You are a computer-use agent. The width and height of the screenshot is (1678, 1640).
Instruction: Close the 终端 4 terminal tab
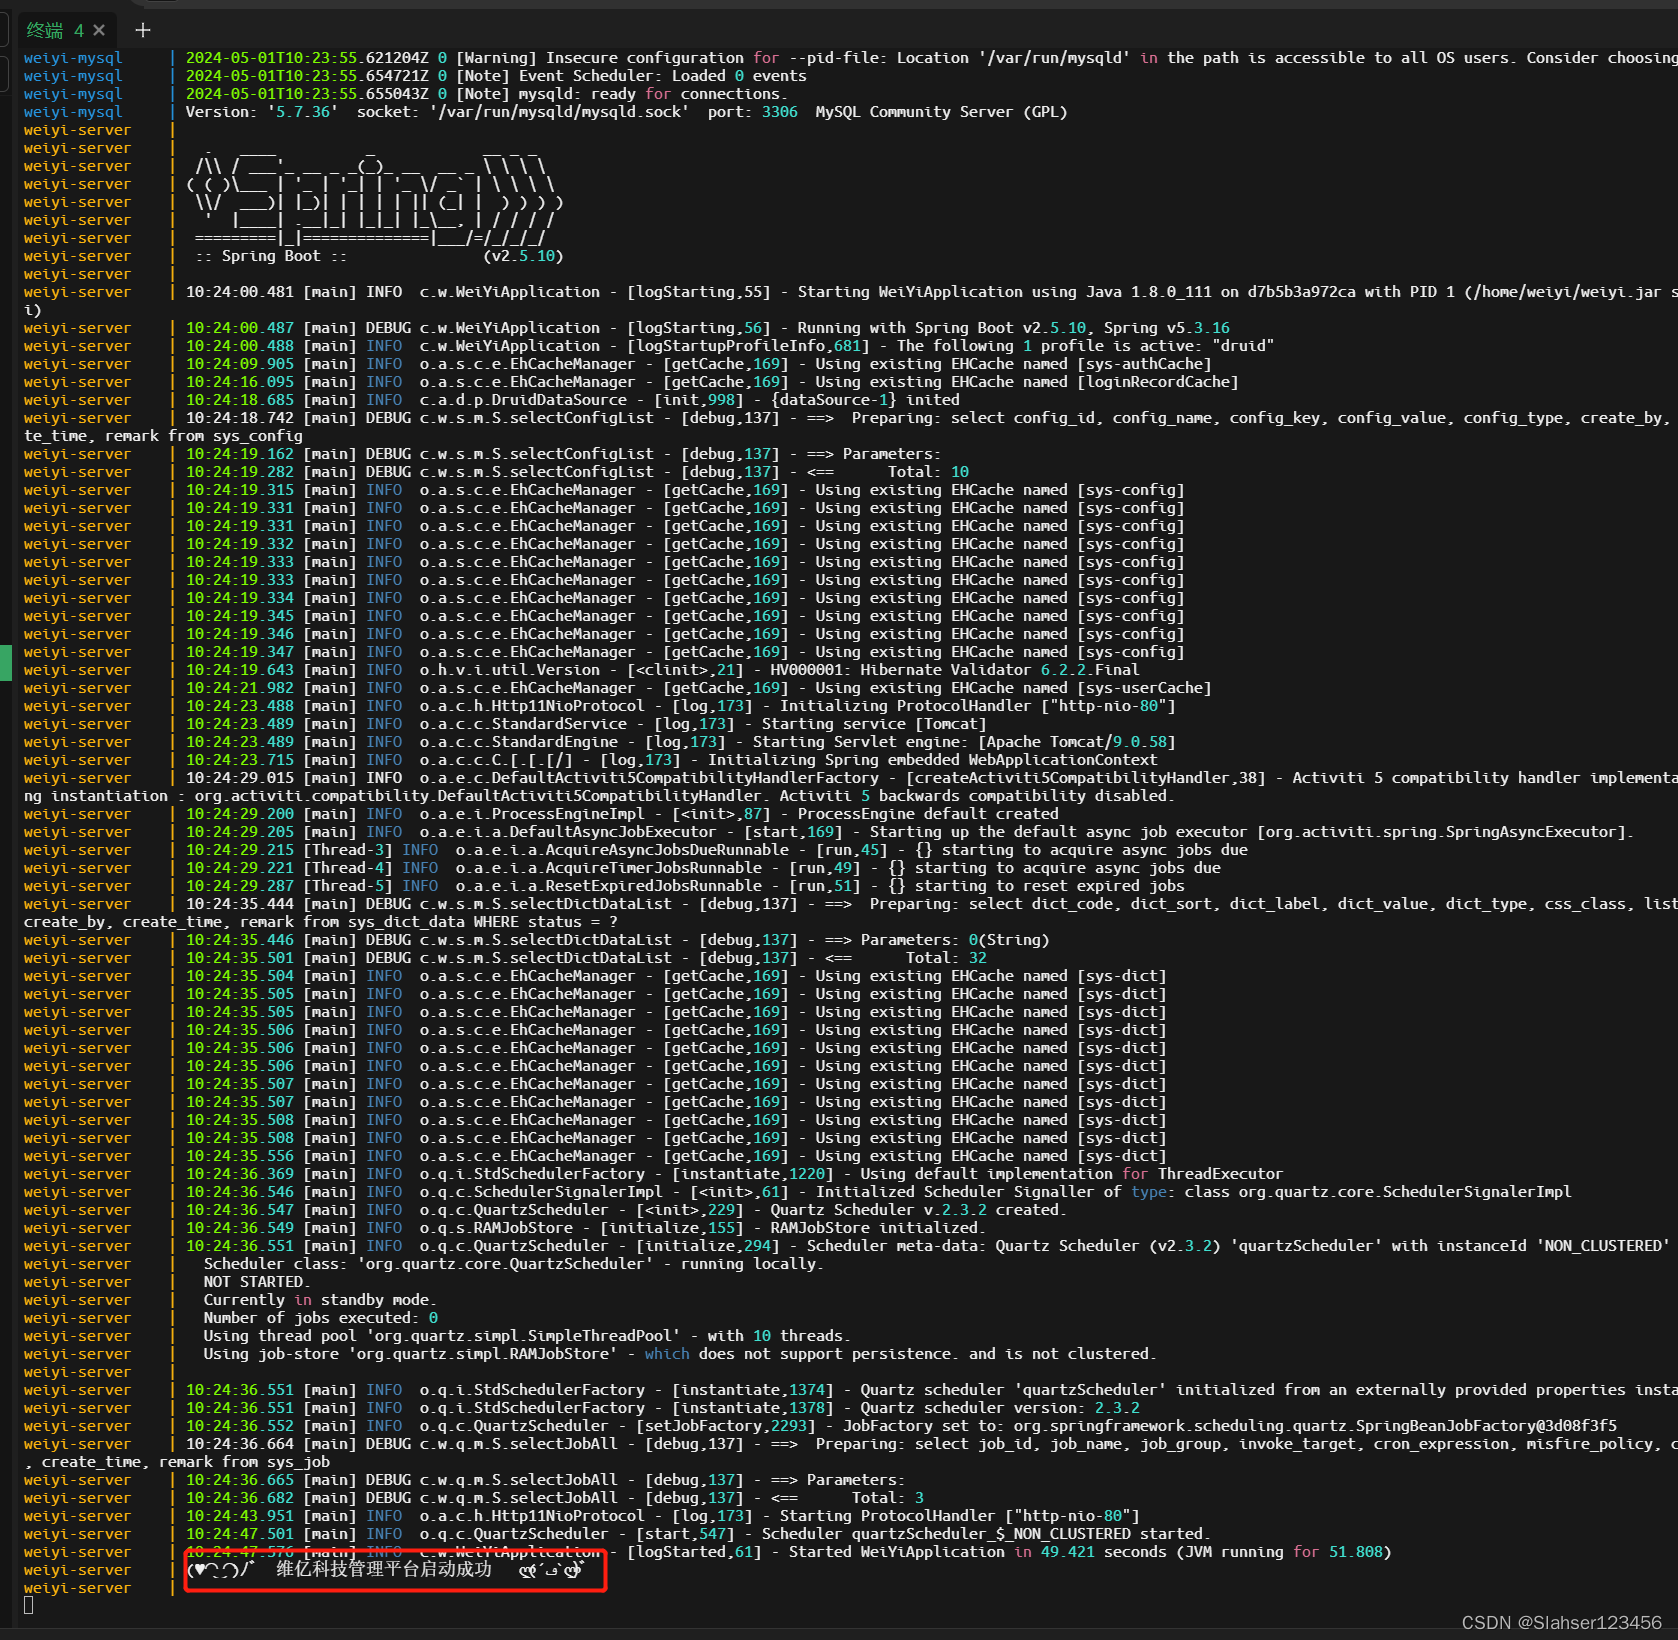(x=98, y=29)
